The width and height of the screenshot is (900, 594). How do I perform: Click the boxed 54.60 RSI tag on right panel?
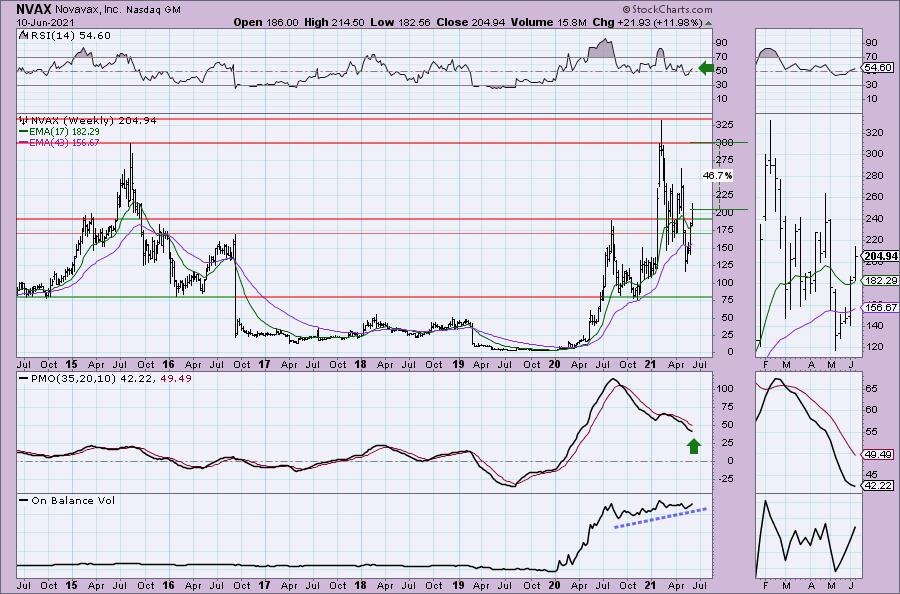coord(879,68)
